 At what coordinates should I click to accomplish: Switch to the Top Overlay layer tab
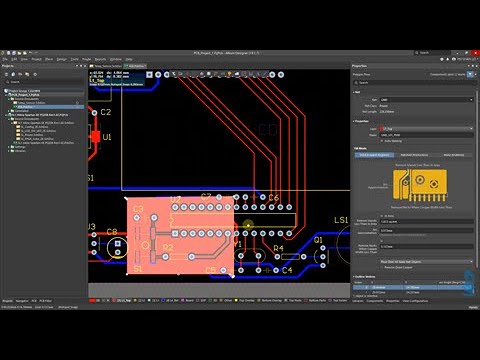[244, 301]
